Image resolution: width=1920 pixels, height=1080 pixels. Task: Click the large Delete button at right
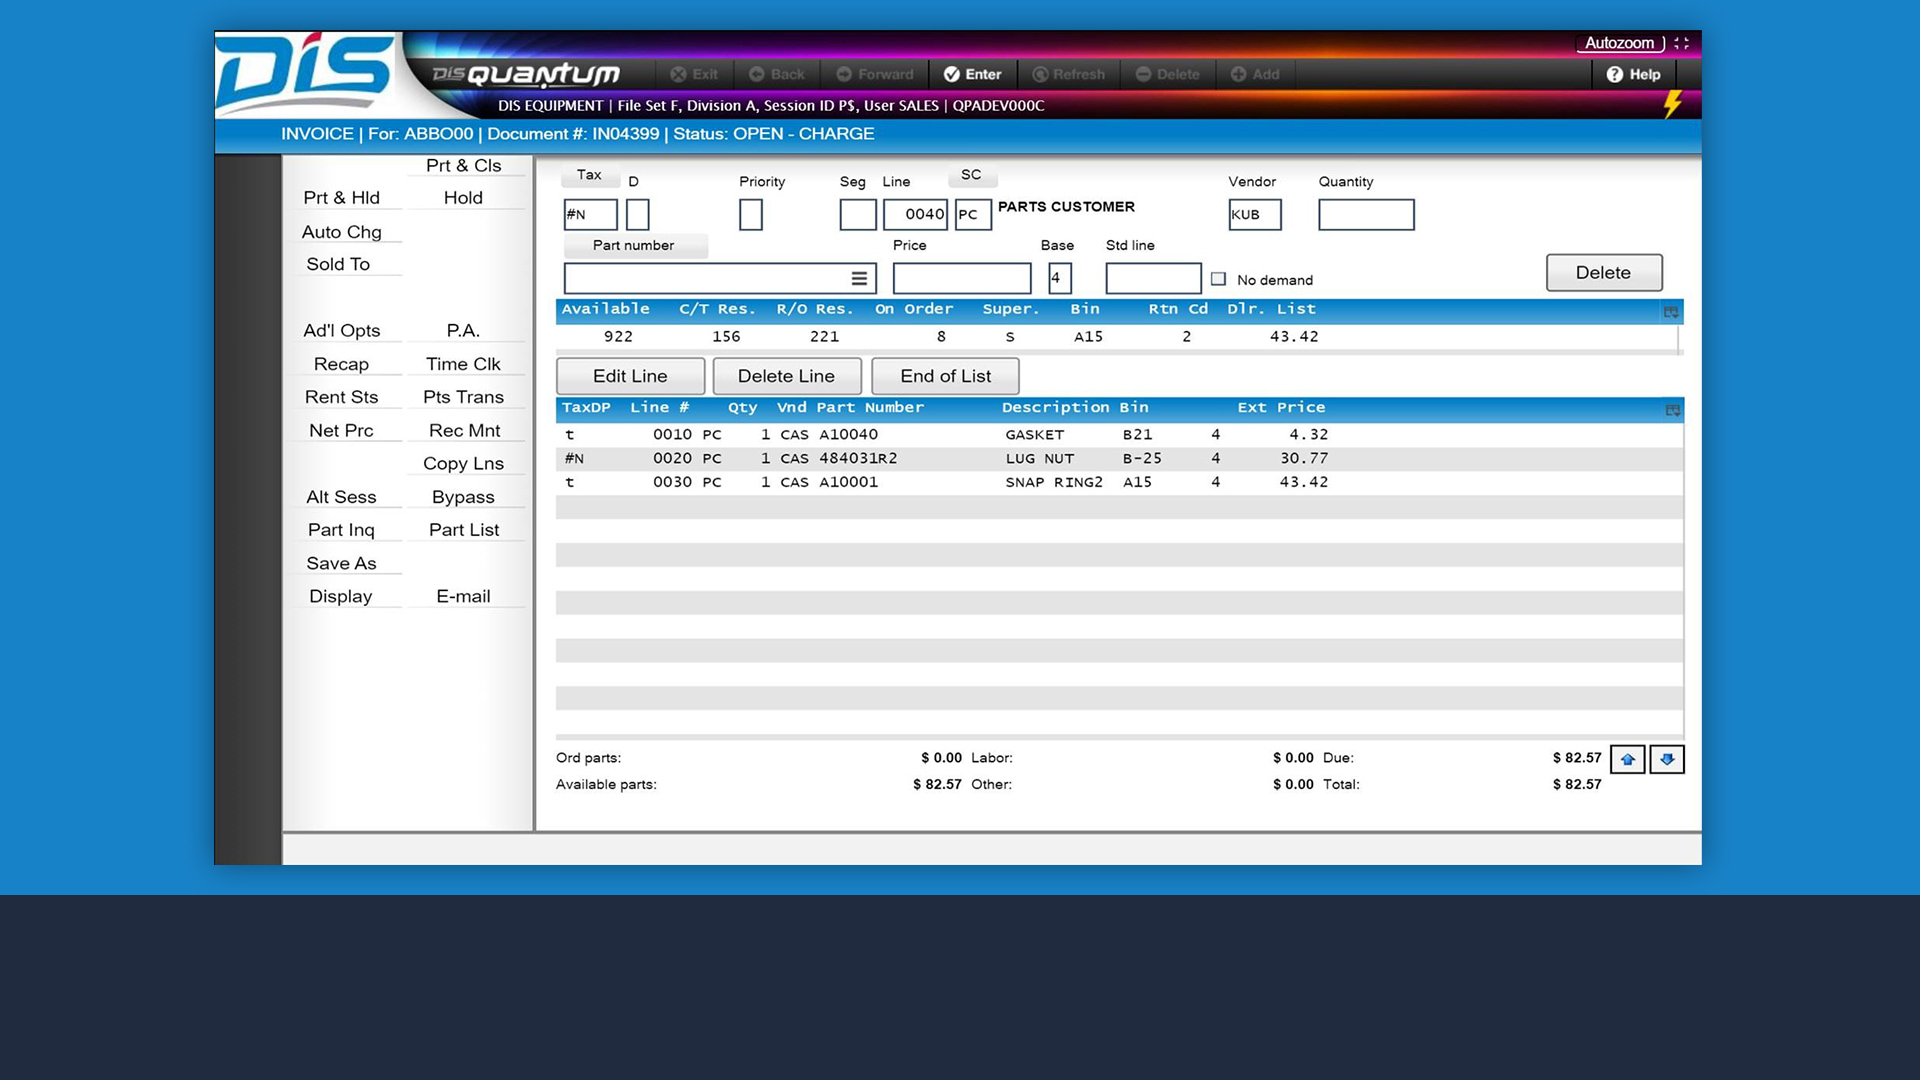1604,272
